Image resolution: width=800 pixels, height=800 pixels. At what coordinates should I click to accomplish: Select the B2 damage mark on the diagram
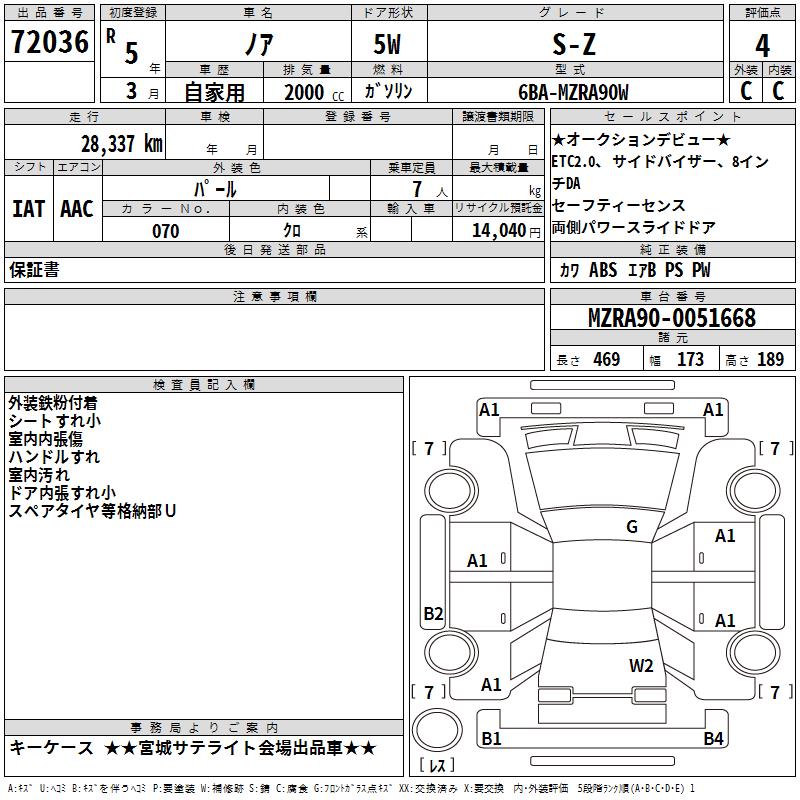click(433, 614)
